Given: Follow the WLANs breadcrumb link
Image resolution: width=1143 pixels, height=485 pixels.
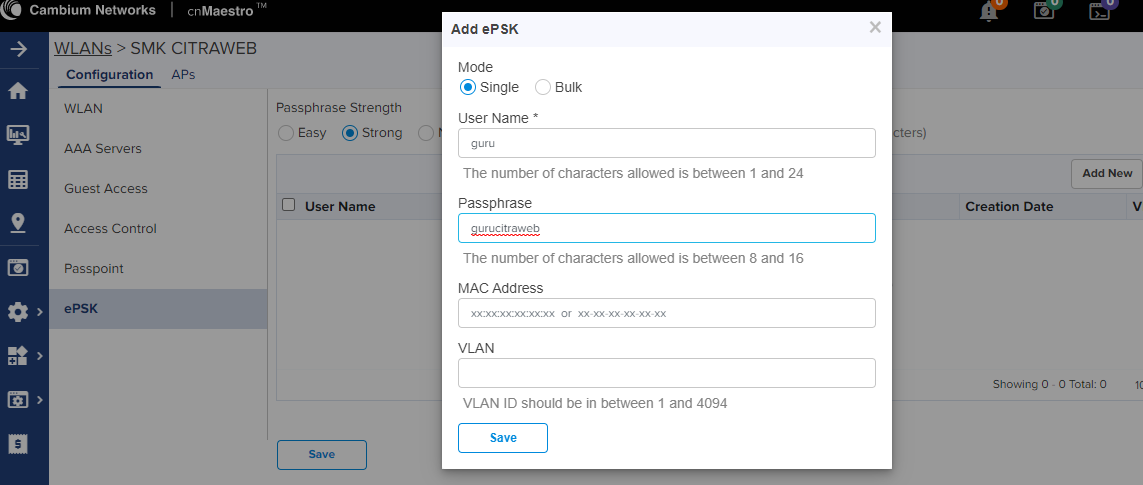Looking at the screenshot, I should click(83, 49).
